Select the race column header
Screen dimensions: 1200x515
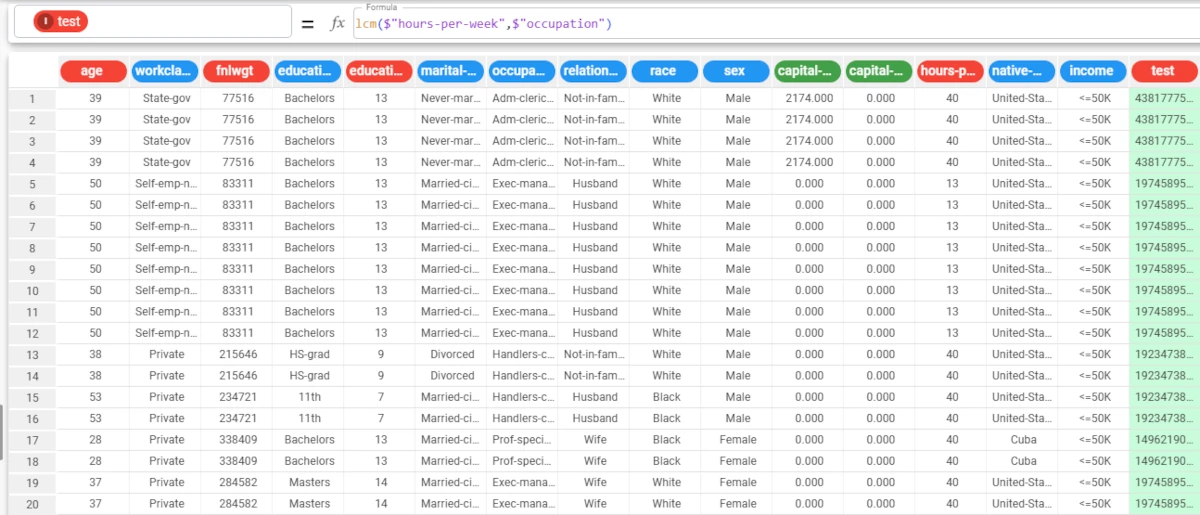pos(663,71)
